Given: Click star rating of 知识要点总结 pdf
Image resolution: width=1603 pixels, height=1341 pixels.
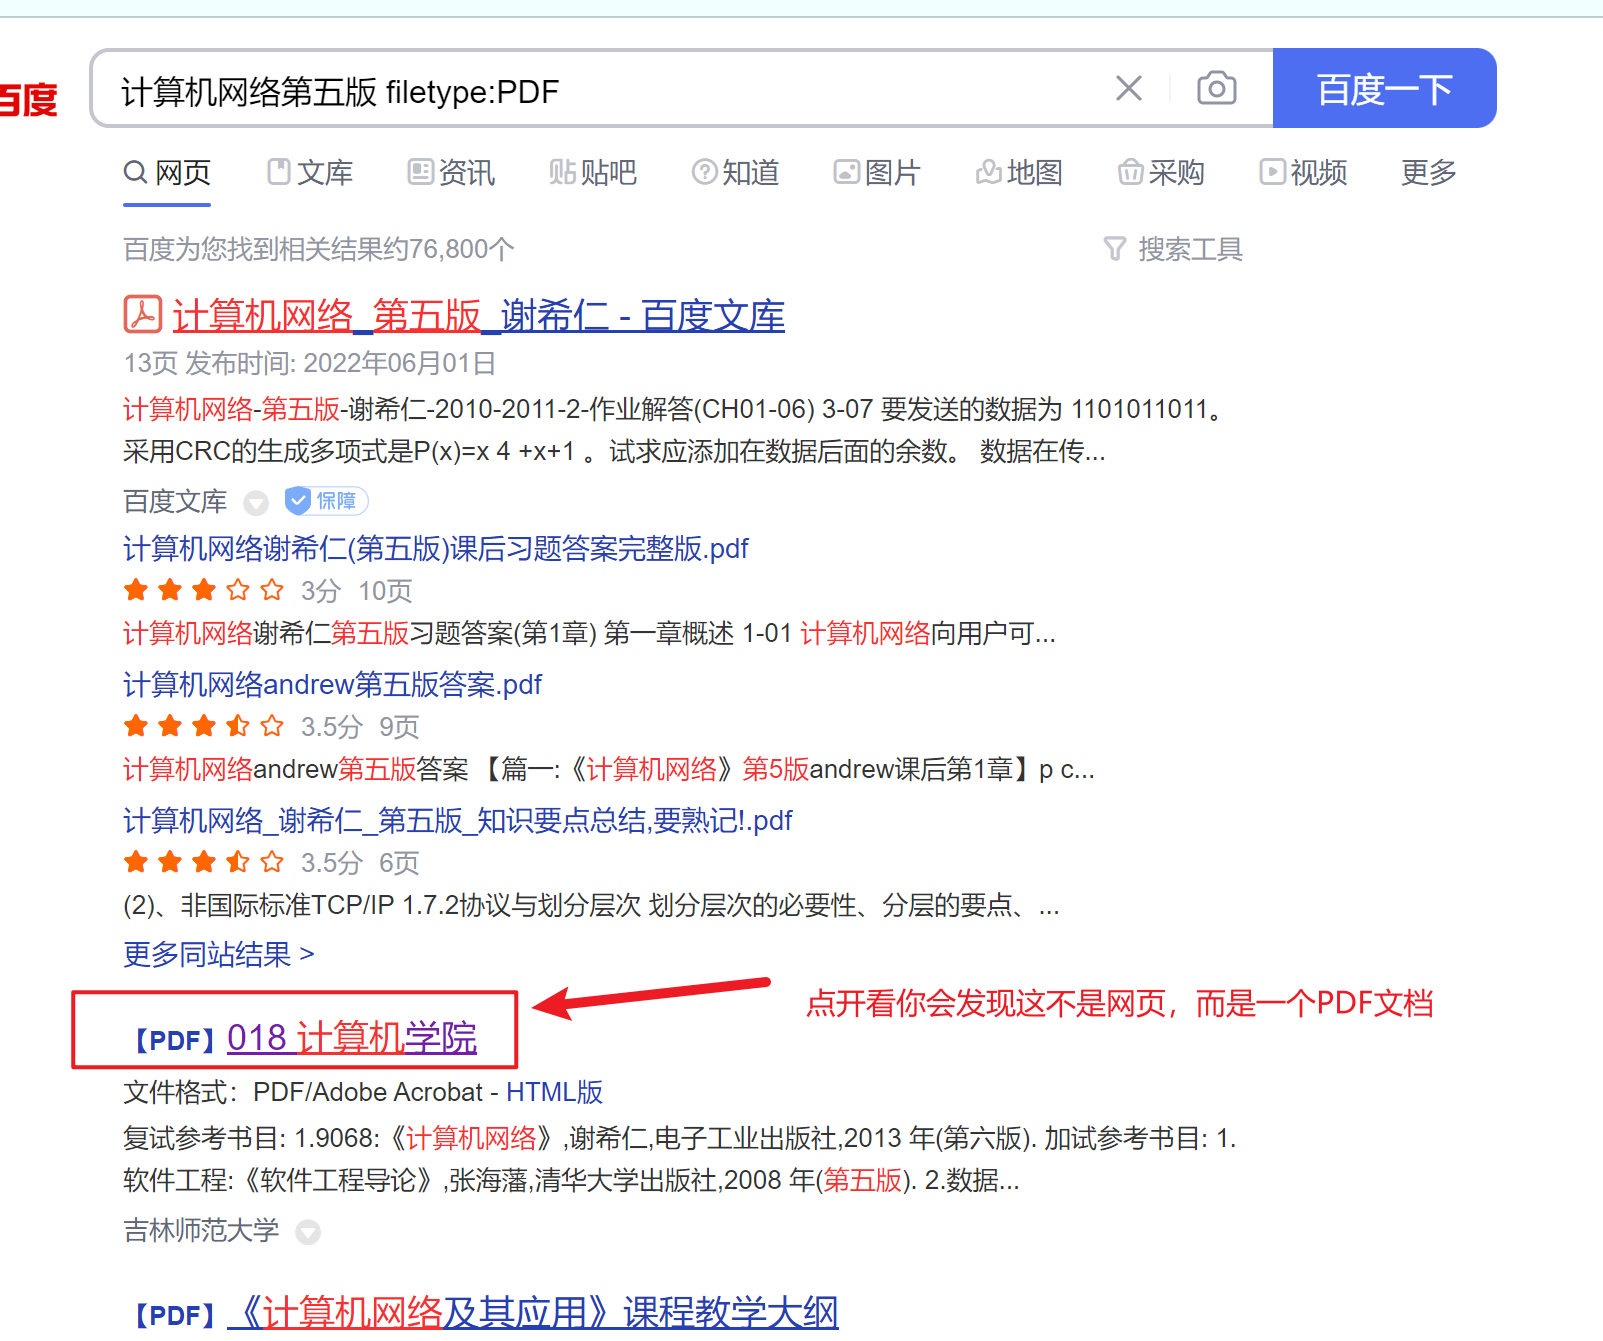Looking at the screenshot, I should pyautogui.click(x=204, y=862).
